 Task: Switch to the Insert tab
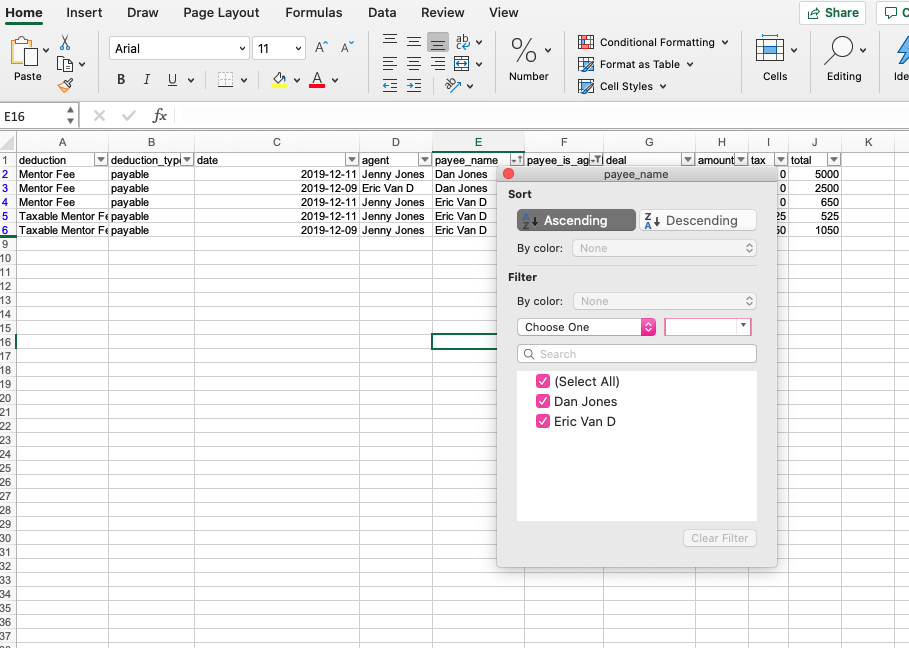click(x=84, y=13)
